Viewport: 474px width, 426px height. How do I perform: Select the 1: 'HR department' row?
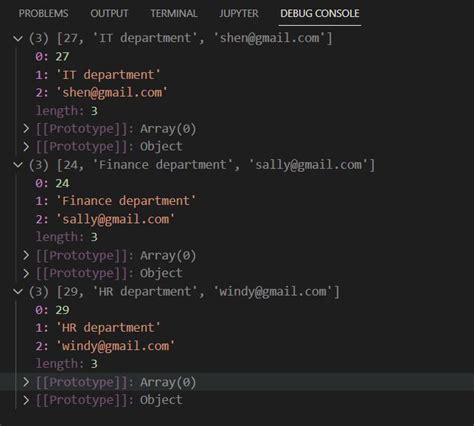click(98, 328)
